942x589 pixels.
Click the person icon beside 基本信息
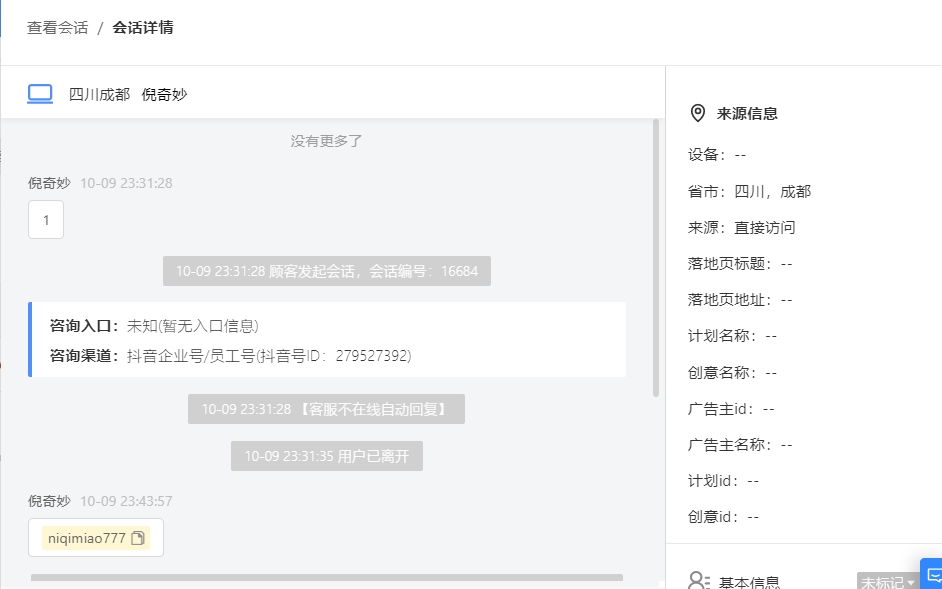pyautogui.click(x=699, y=581)
